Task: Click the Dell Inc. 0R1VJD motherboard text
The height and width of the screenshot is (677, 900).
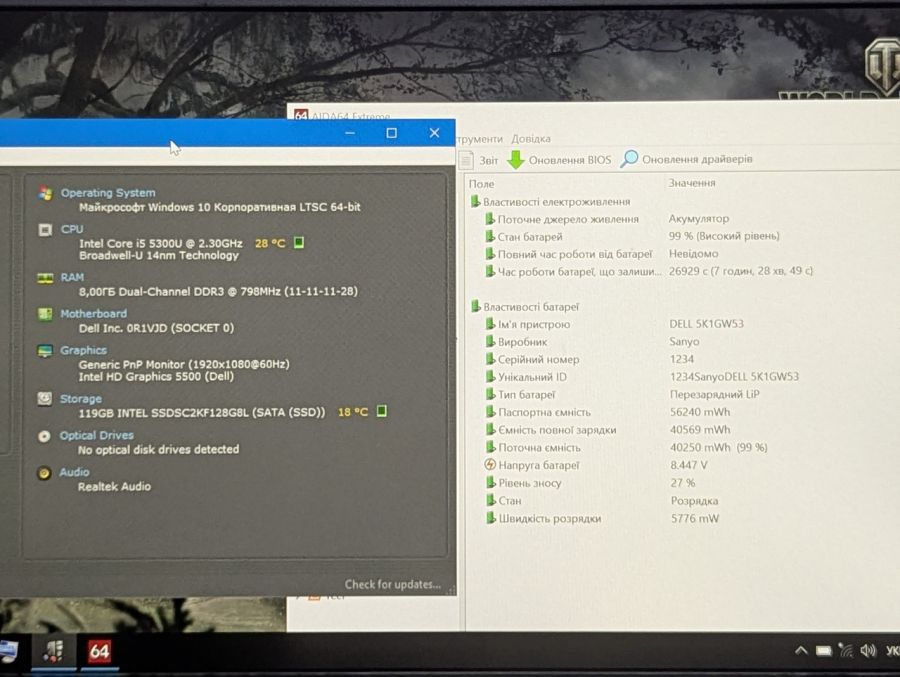Action: tap(156, 328)
